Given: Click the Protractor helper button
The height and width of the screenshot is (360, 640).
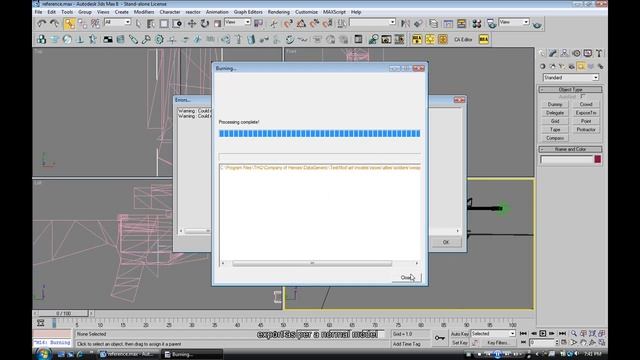Looking at the screenshot, I should [586, 129].
